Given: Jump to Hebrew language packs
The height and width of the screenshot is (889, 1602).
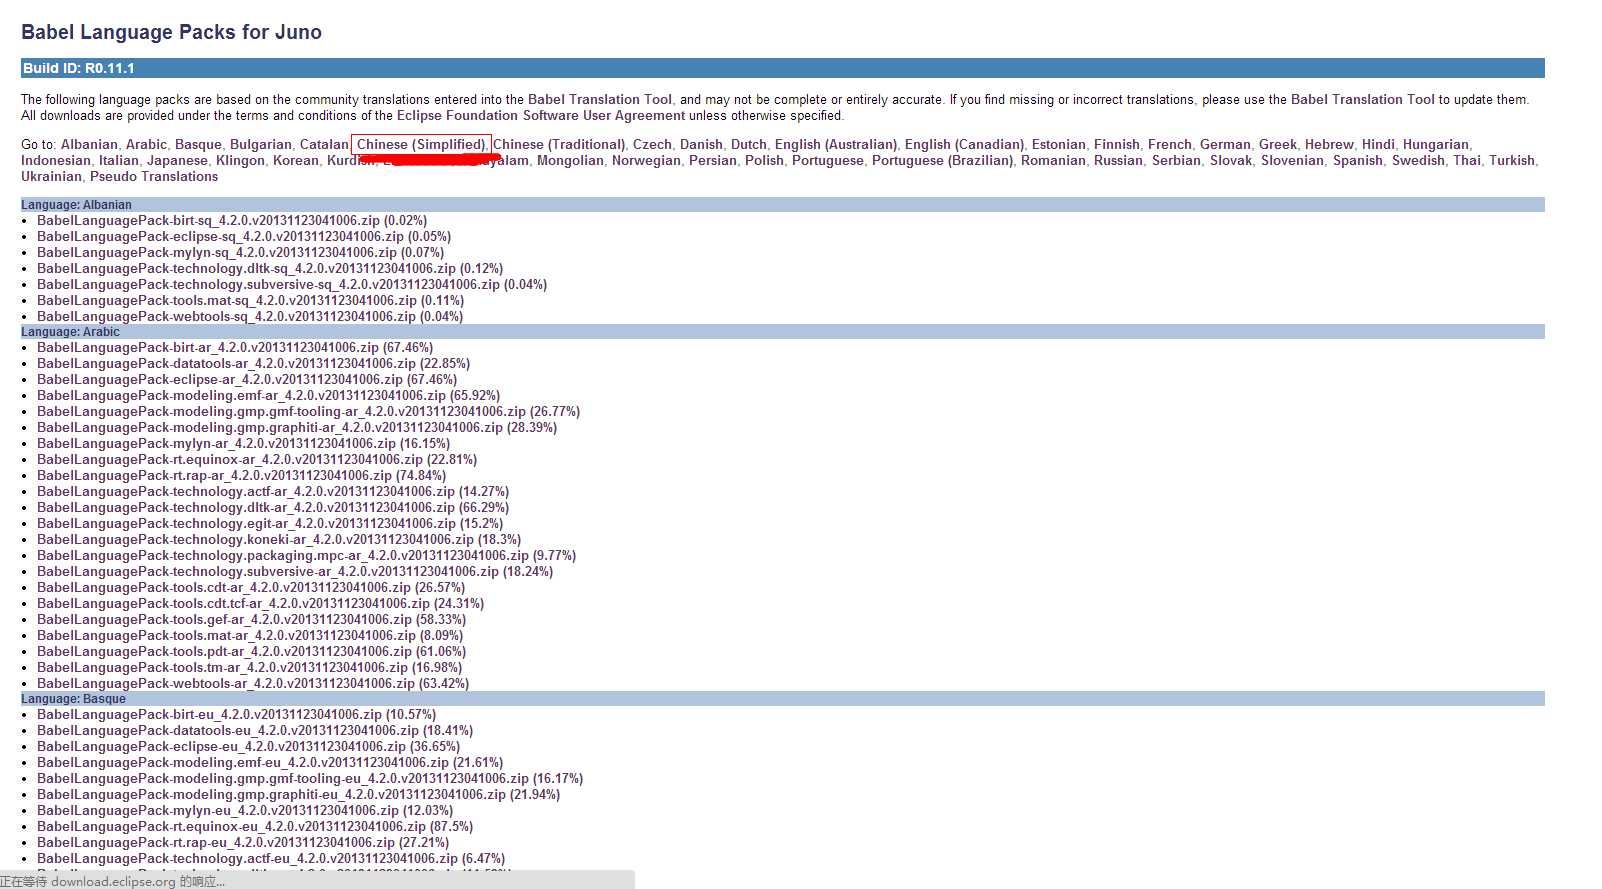Looking at the screenshot, I should pyautogui.click(x=1329, y=144).
